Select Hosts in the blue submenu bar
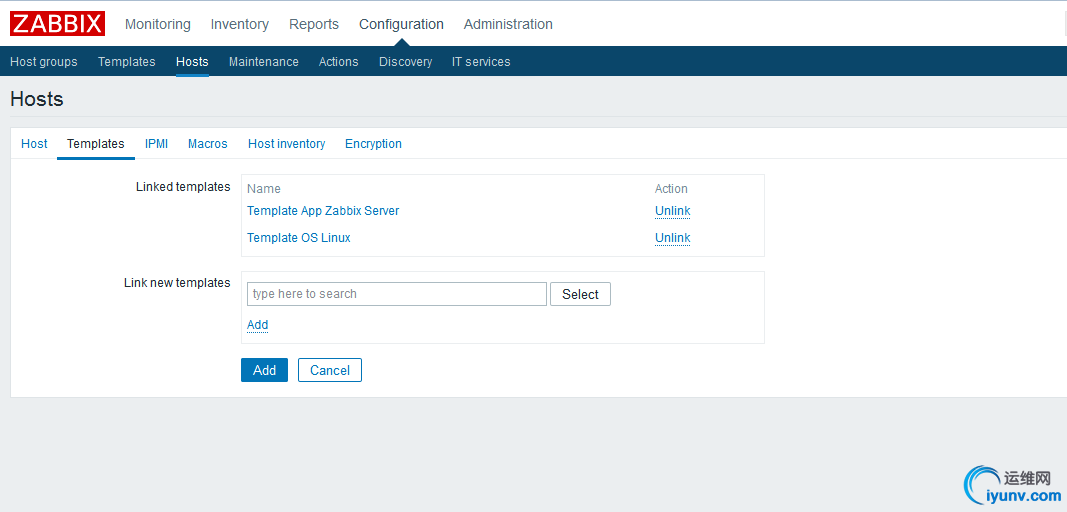Screen dimensions: 1067x512 [192, 62]
